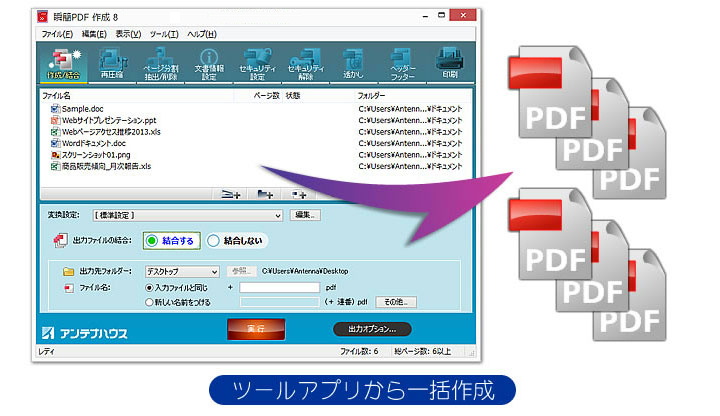Select the 商品販売傾向_月次報告.xls row
Viewport: 720px width, 416px height.
coord(255,166)
